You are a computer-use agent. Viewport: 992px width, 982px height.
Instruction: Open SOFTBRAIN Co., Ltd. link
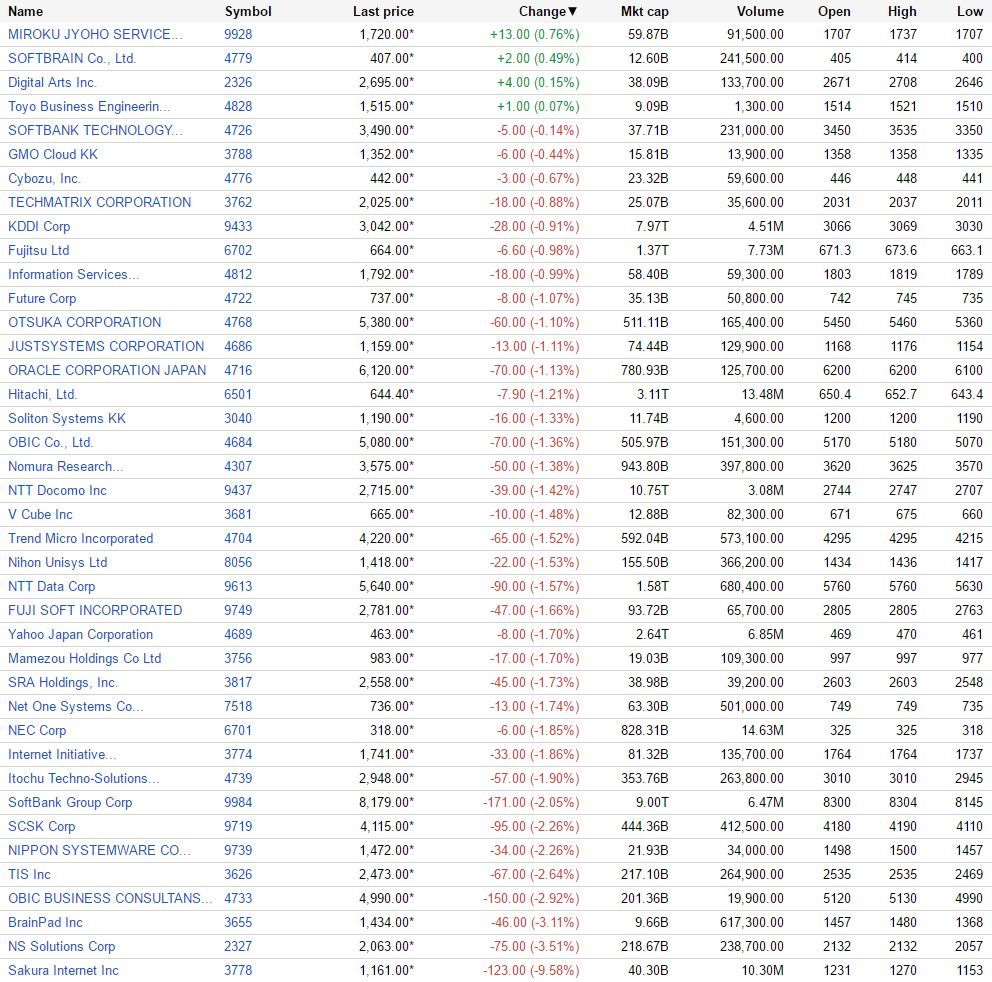coord(72,58)
